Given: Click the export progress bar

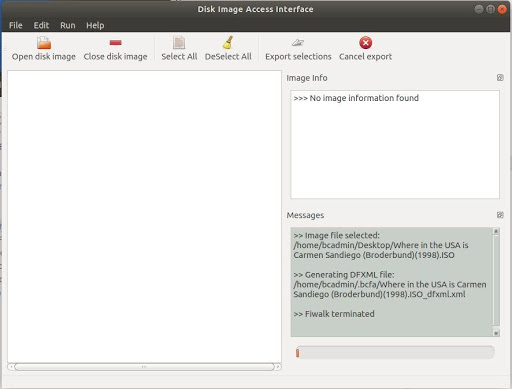Looking at the screenshot, I should click(x=395, y=352).
